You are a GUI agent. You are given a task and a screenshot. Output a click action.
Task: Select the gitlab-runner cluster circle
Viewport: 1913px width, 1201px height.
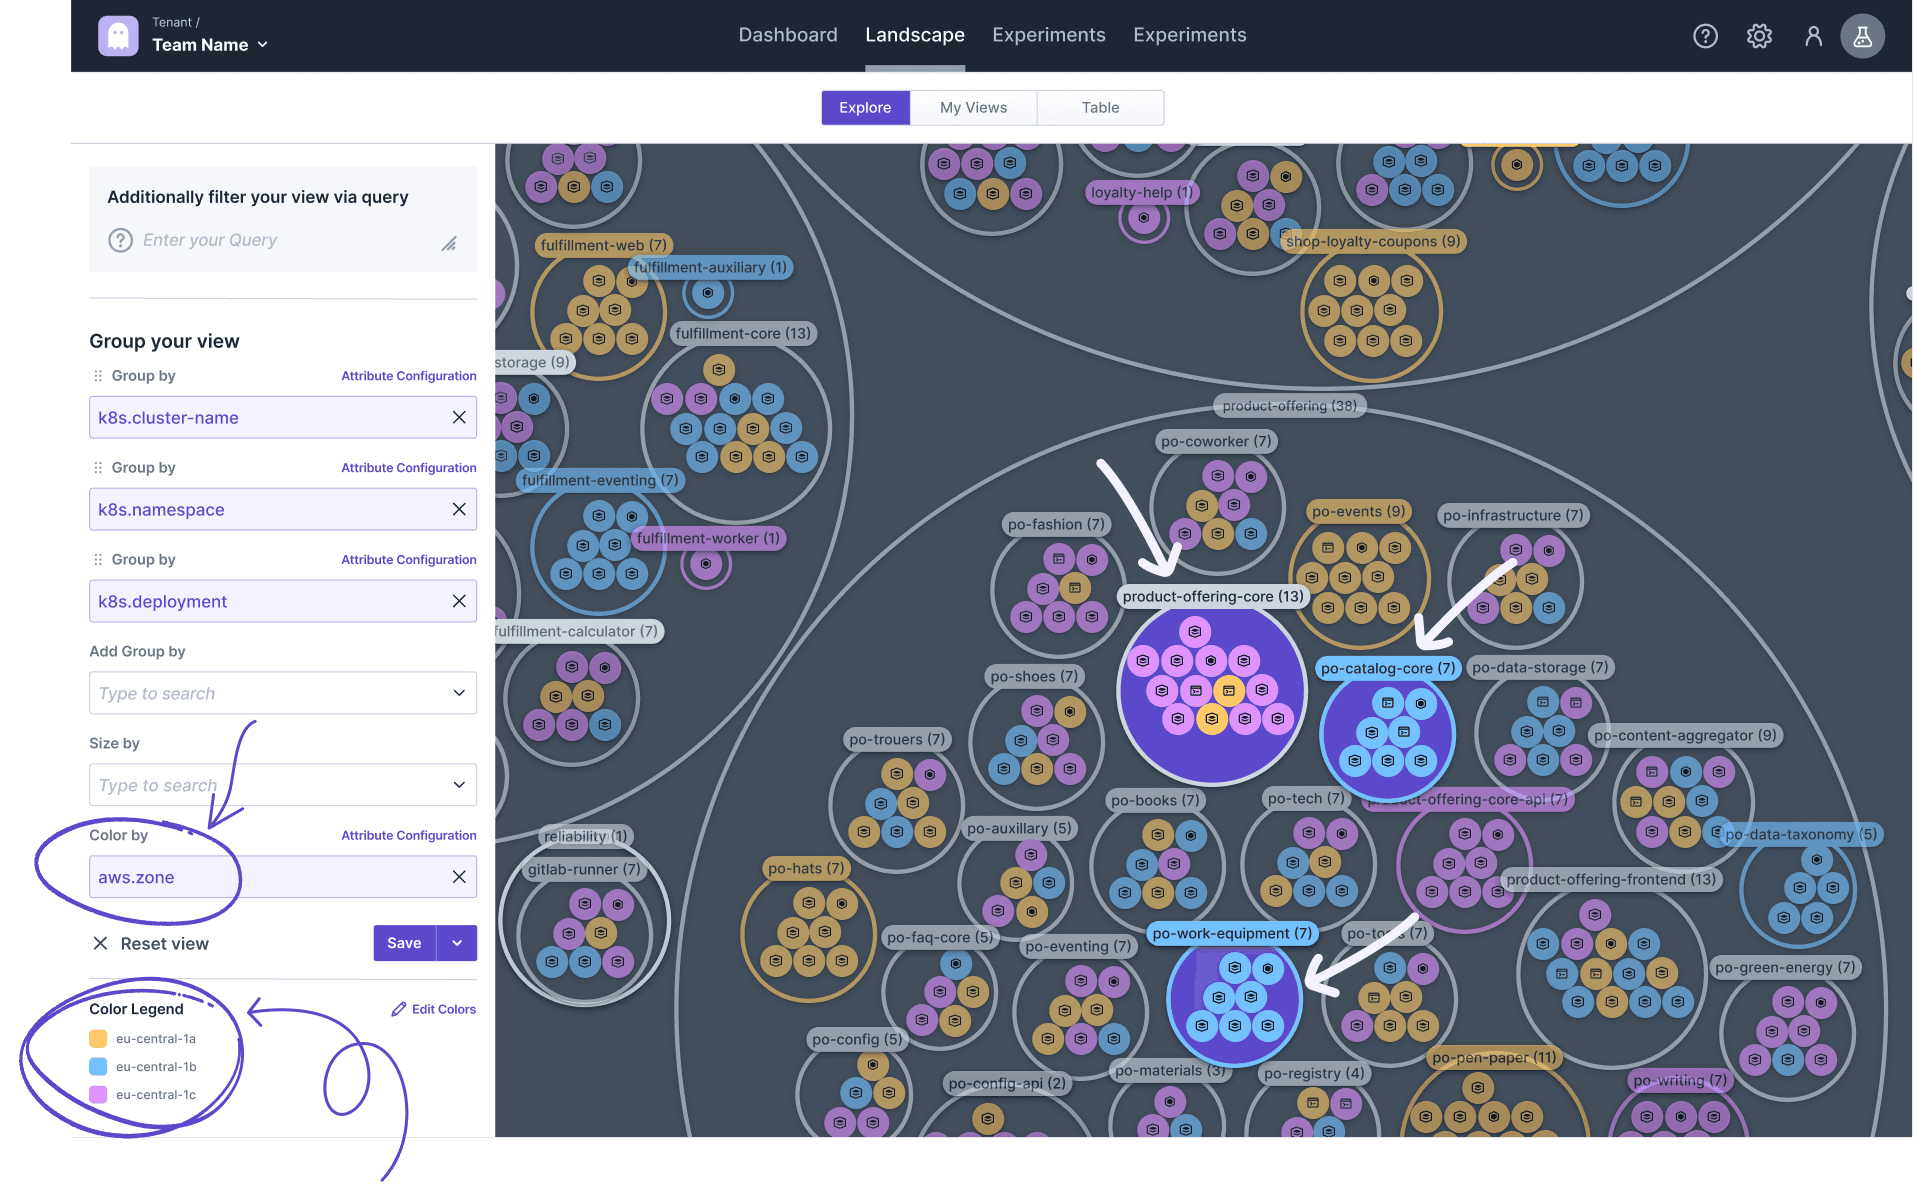(x=585, y=935)
